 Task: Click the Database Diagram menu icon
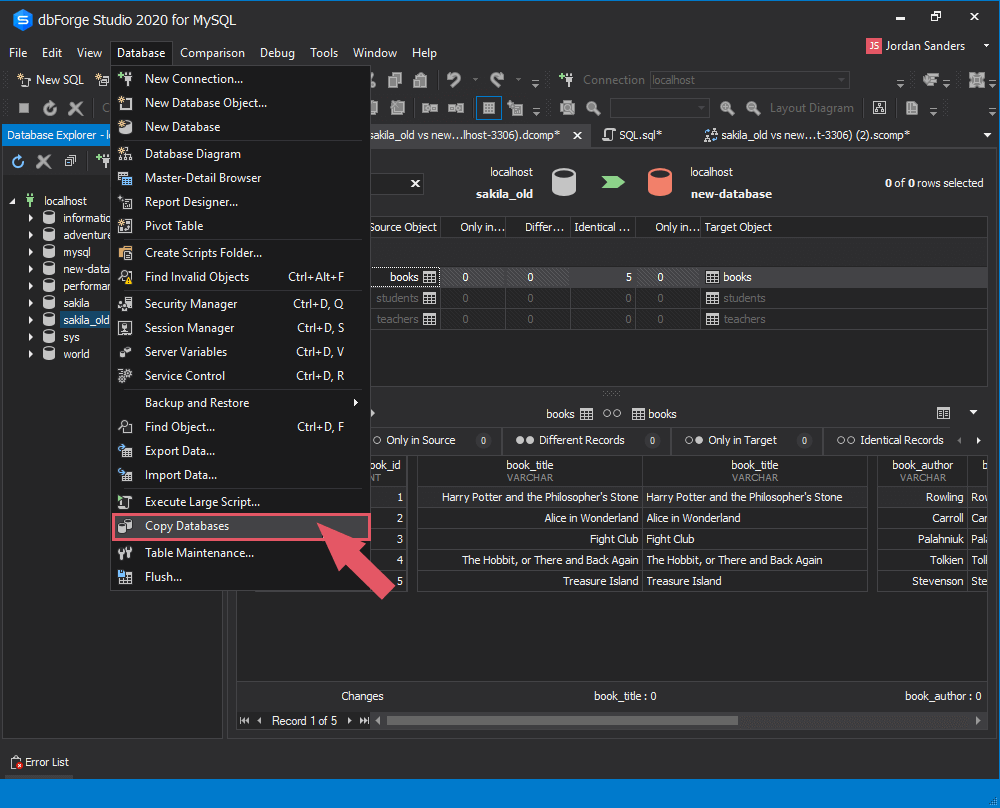127,152
